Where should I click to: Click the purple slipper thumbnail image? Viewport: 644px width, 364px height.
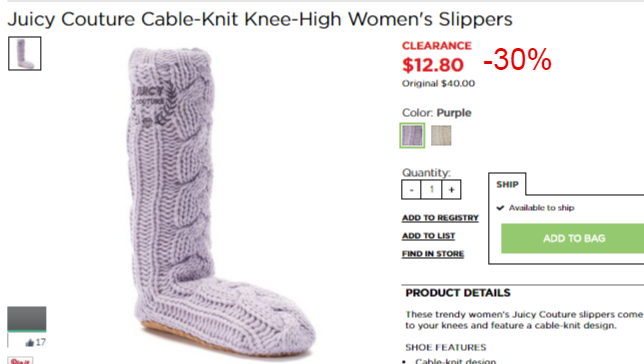(25, 53)
